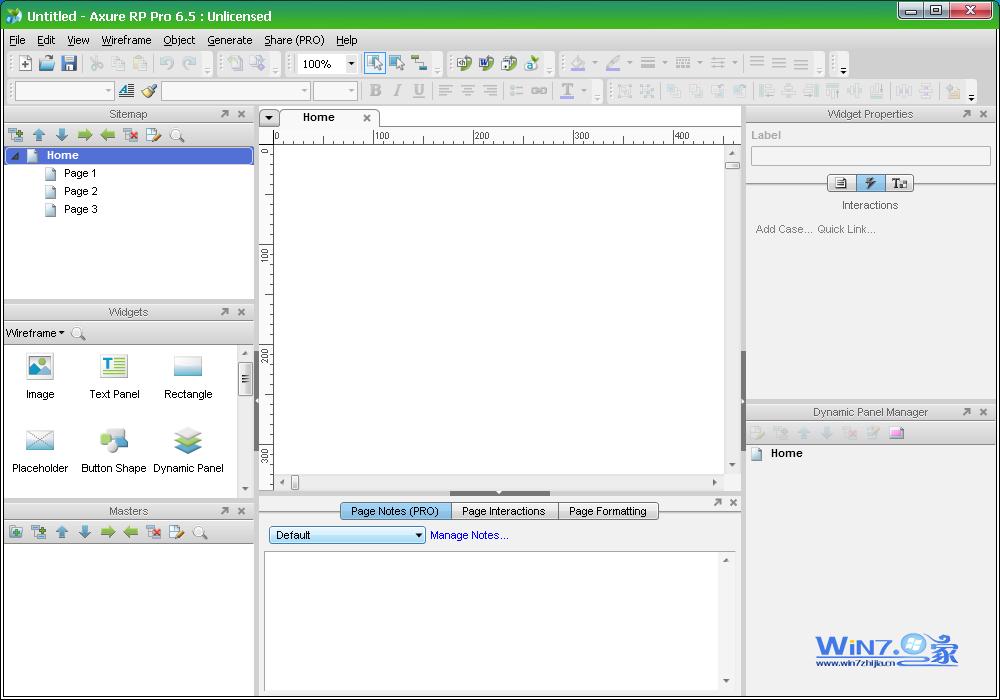This screenshot has width=1000, height=700.
Task: Click the Widgets pane vertical scrollbar thumb
Action: tap(245, 379)
